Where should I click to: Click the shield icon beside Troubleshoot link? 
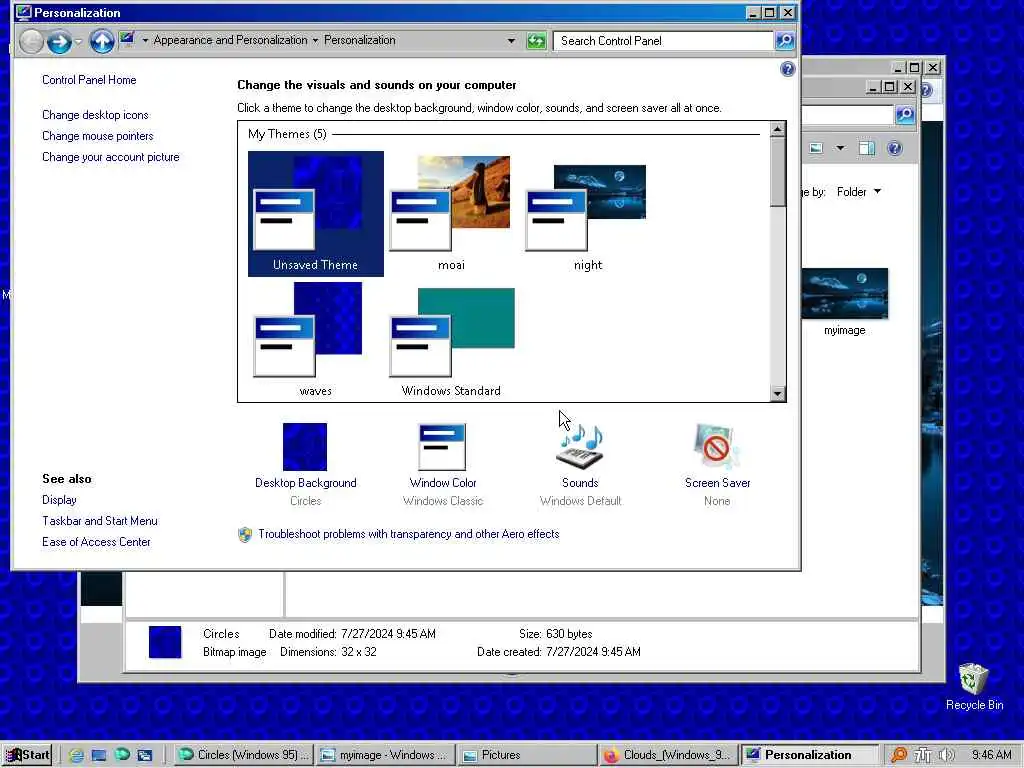click(245, 535)
